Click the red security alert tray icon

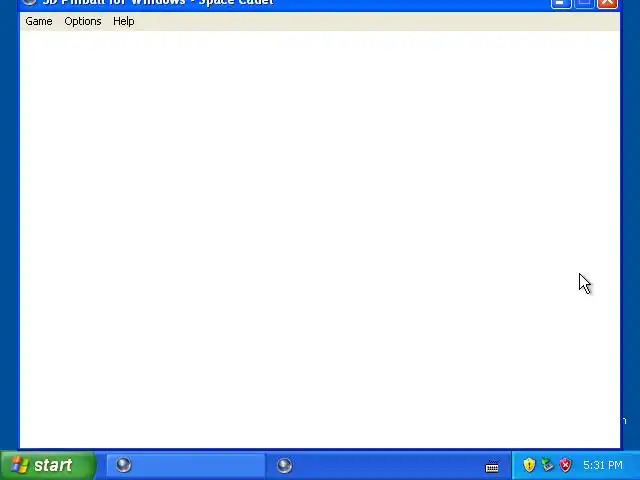pyautogui.click(x=566, y=465)
